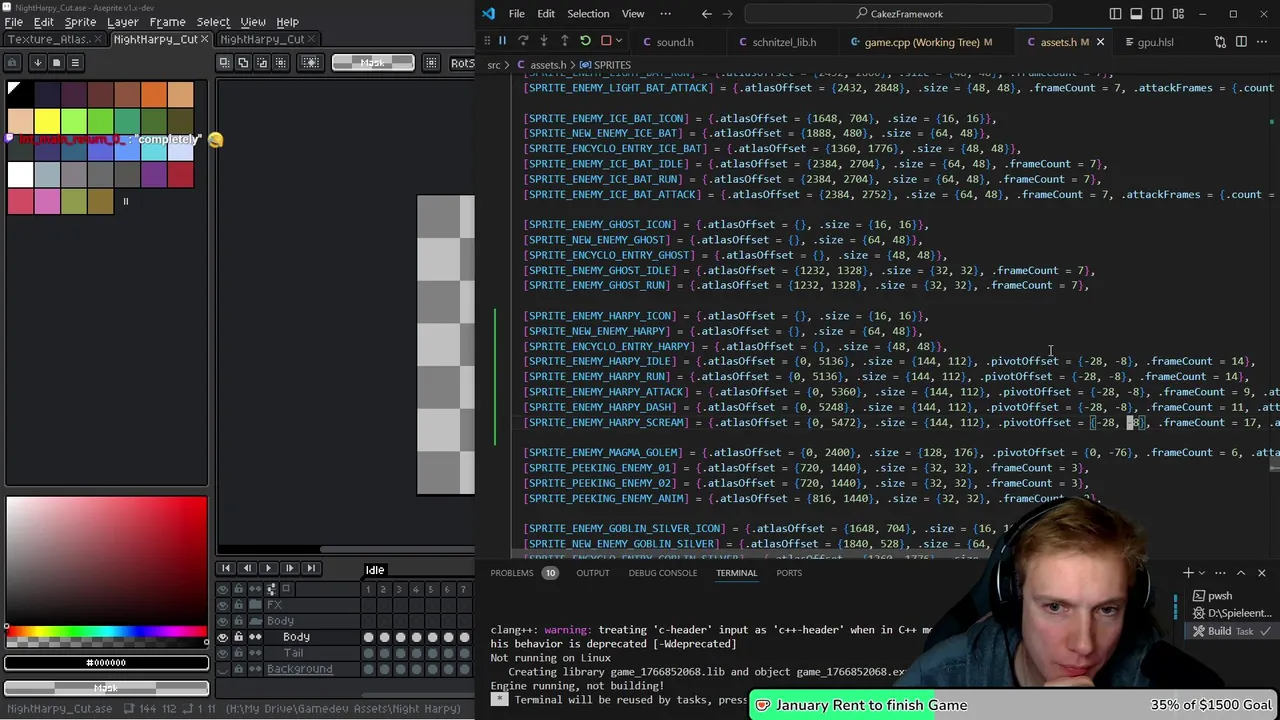The height and width of the screenshot is (720, 1280).
Task: Show the hidden Background layer
Action: (223, 669)
